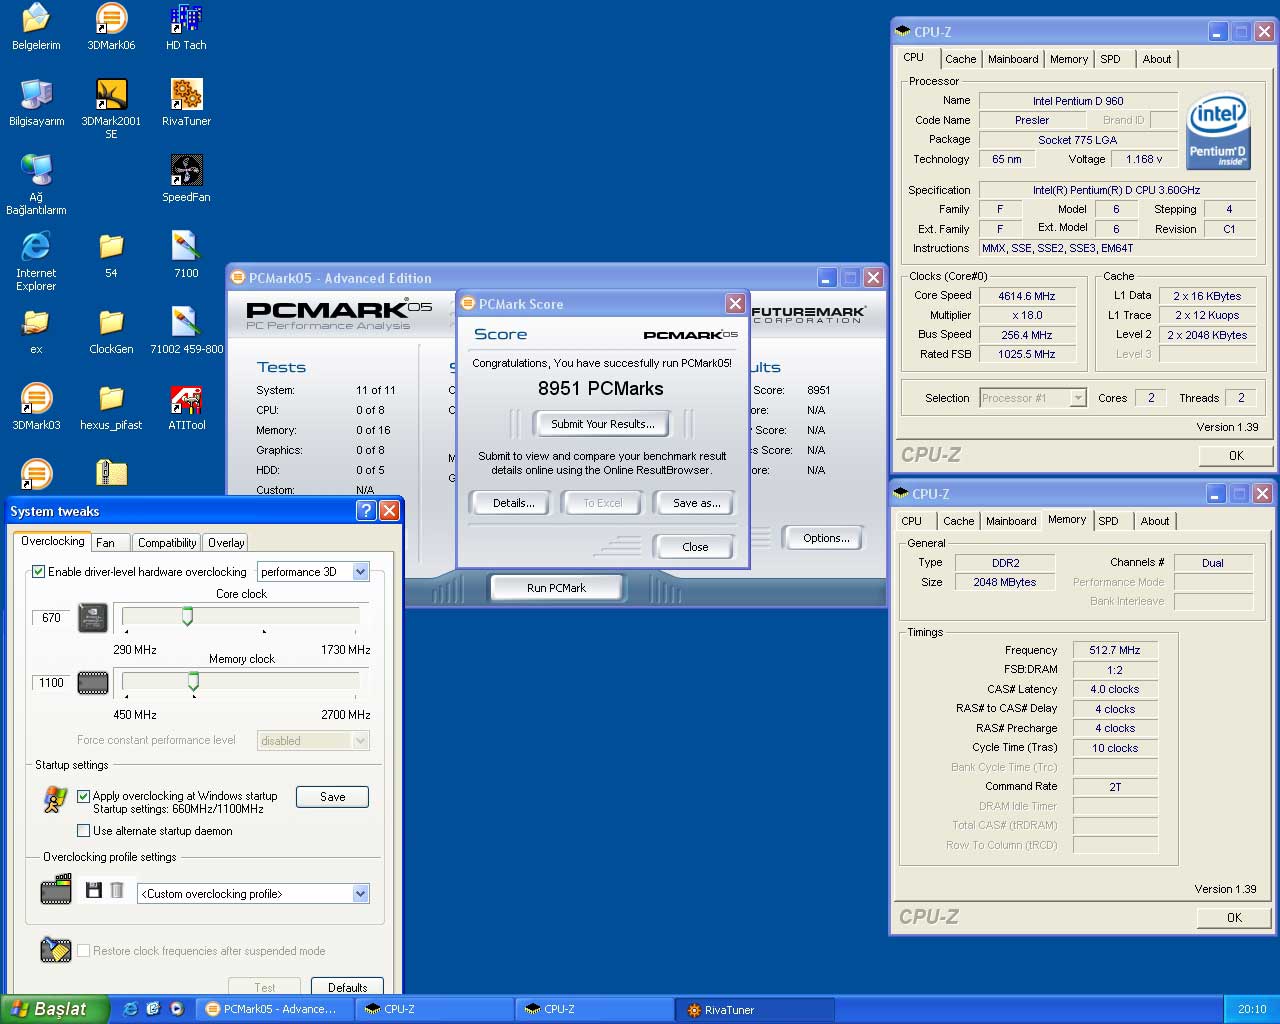Click Save as in PCMark Score
The height and width of the screenshot is (1024, 1280).
[697, 503]
